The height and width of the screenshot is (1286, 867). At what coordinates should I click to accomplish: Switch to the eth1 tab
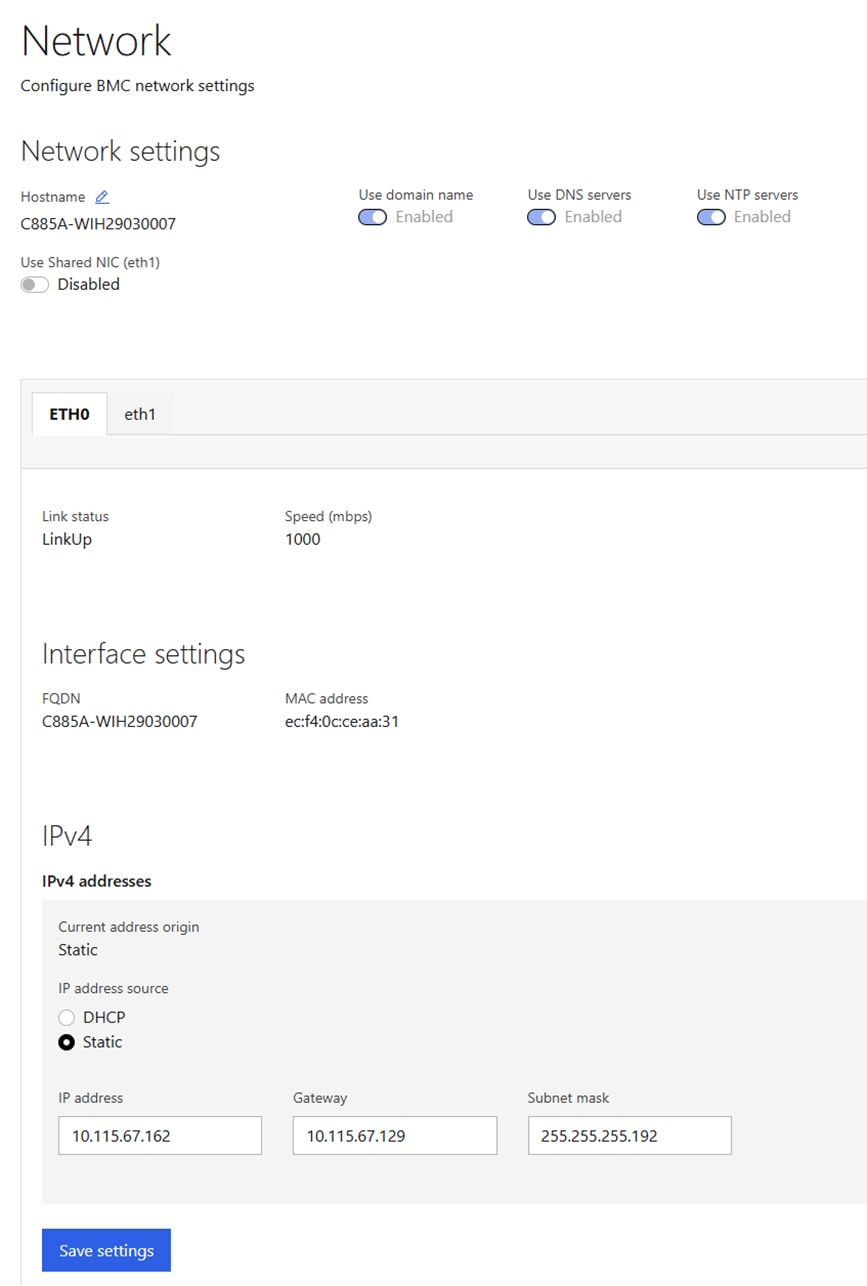(140, 414)
